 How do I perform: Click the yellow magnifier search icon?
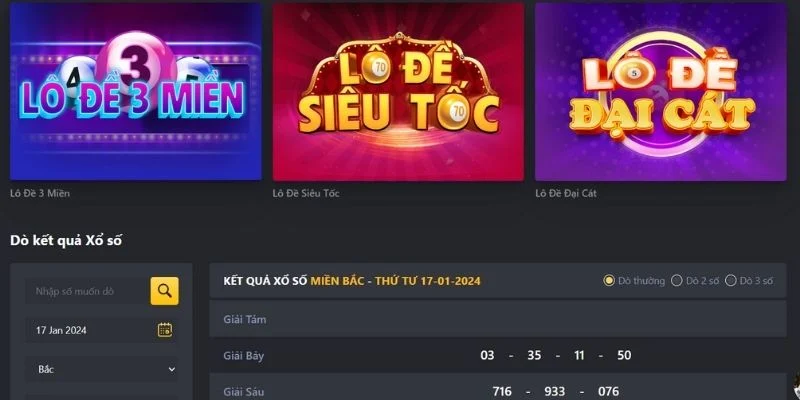coord(164,291)
